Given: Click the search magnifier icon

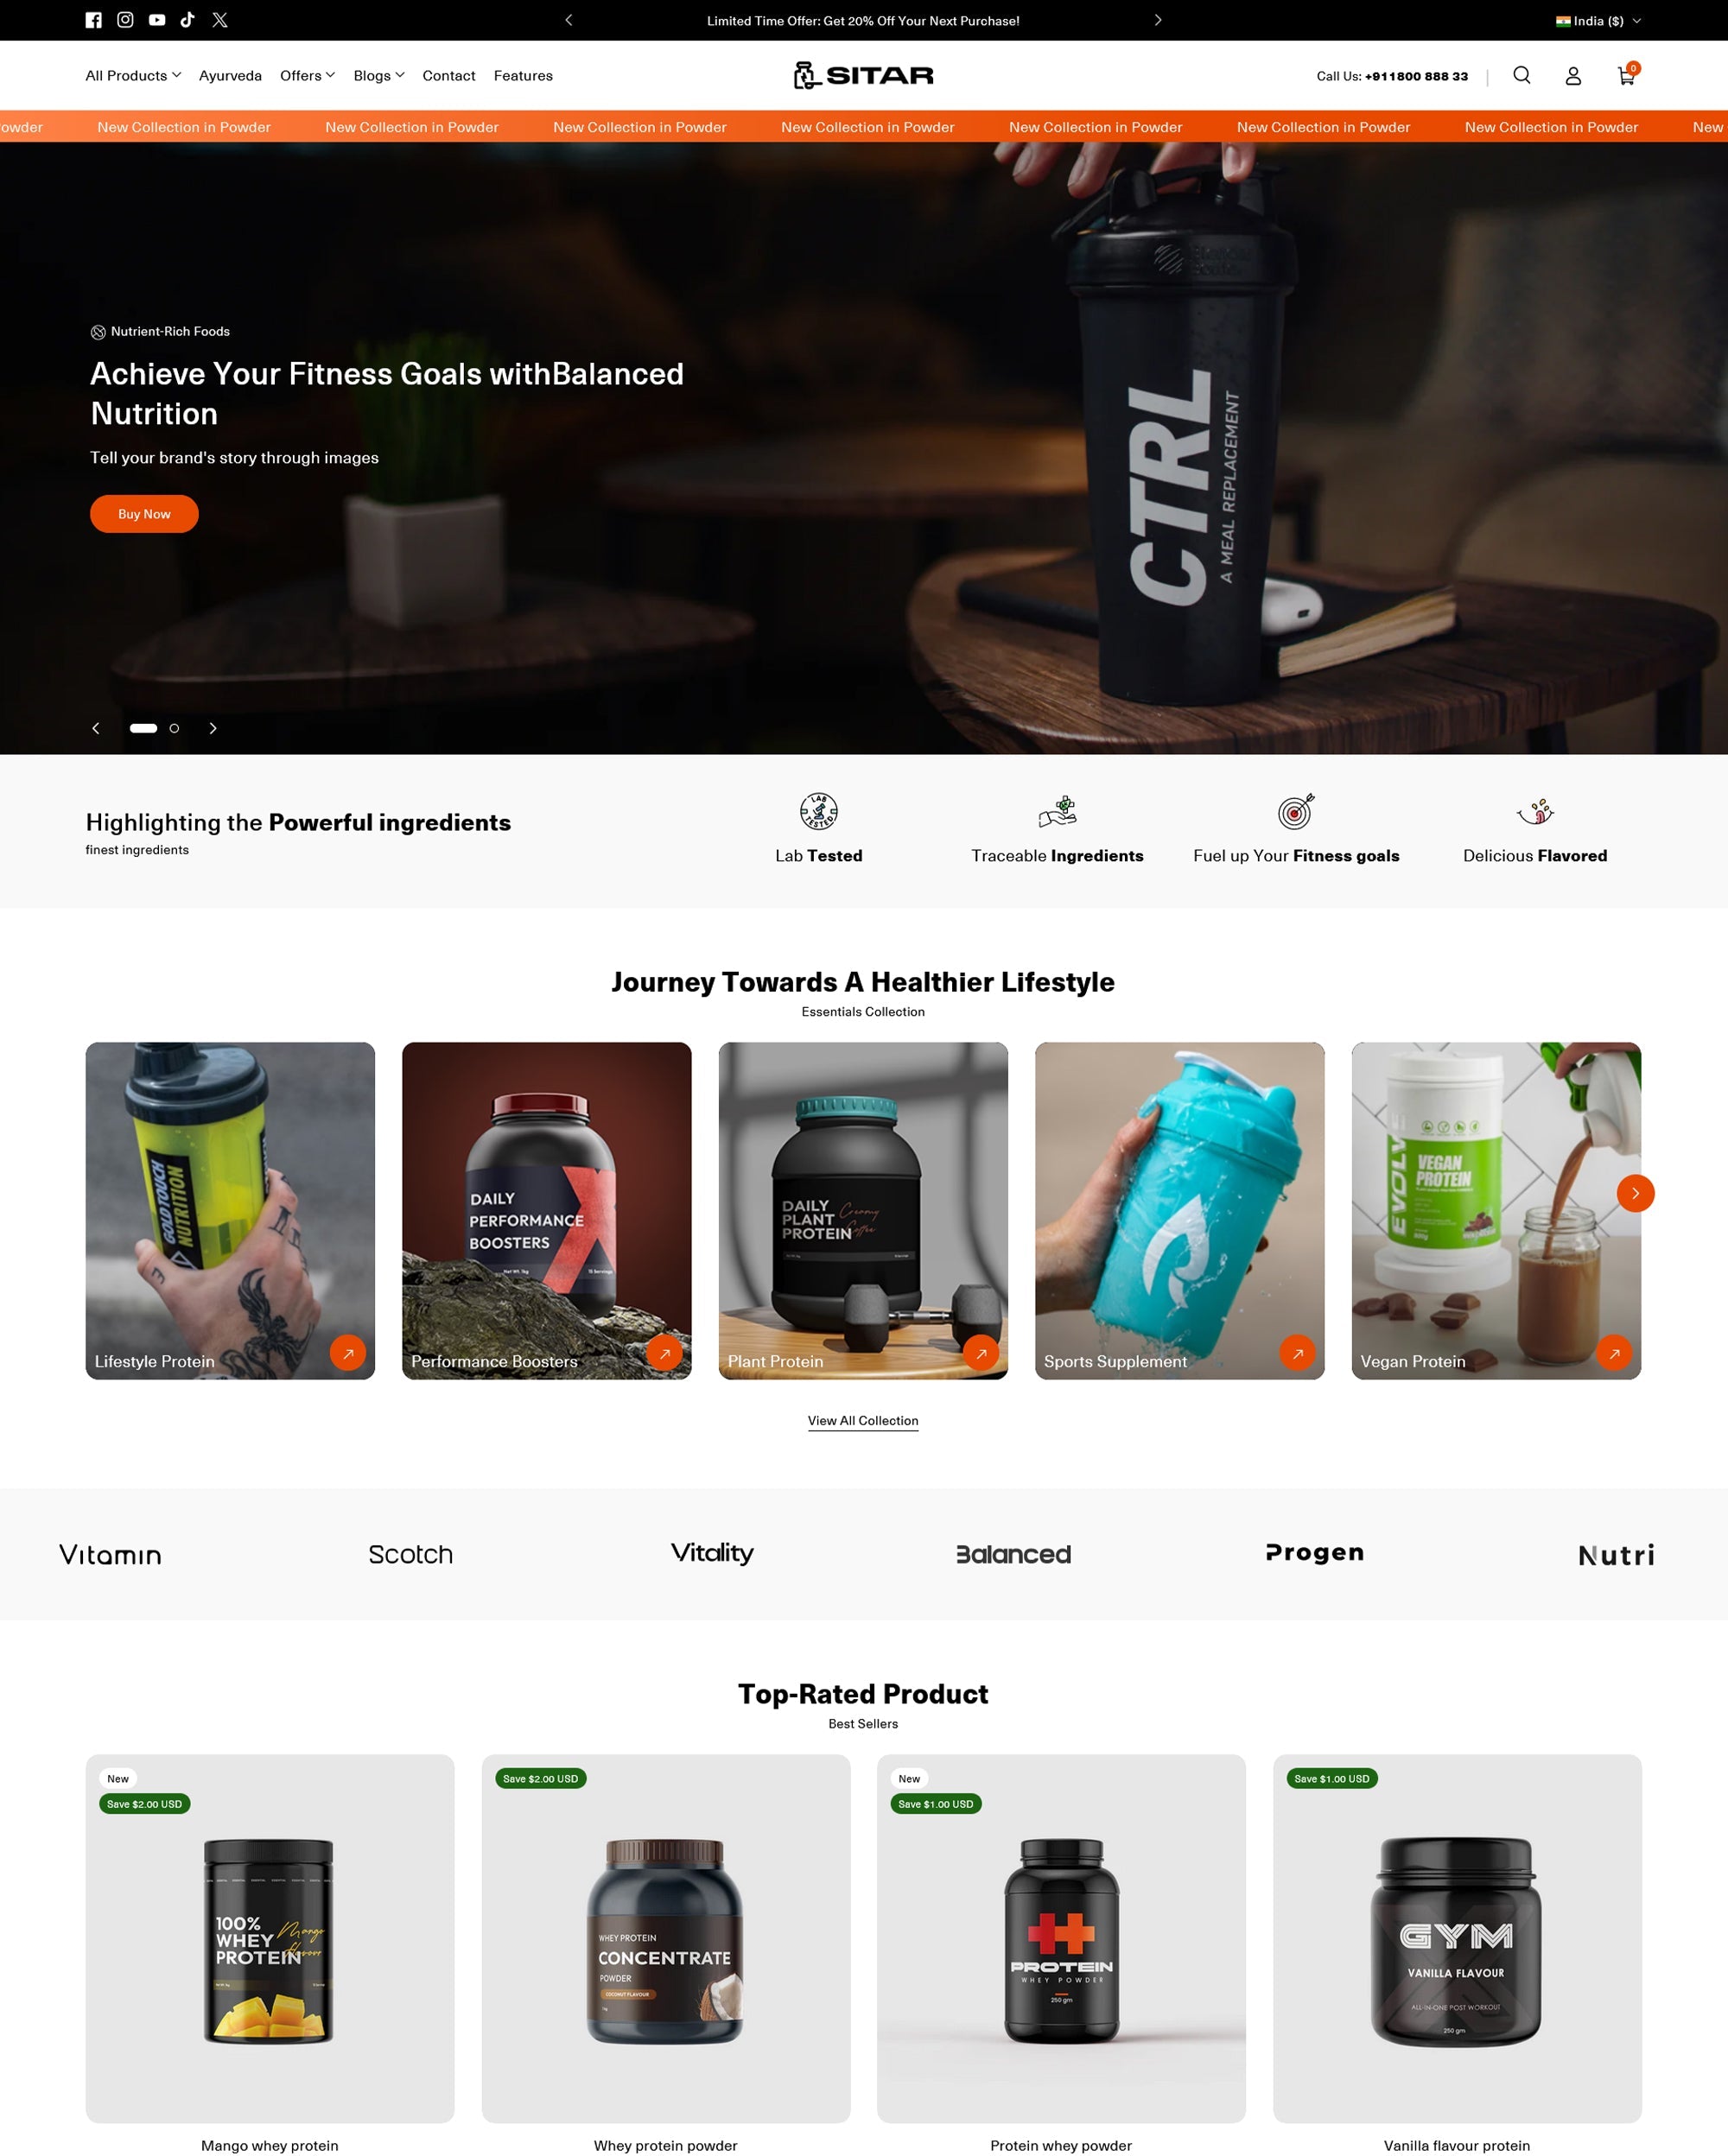Looking at the screenshot, I should click(x=1522, y=74).
